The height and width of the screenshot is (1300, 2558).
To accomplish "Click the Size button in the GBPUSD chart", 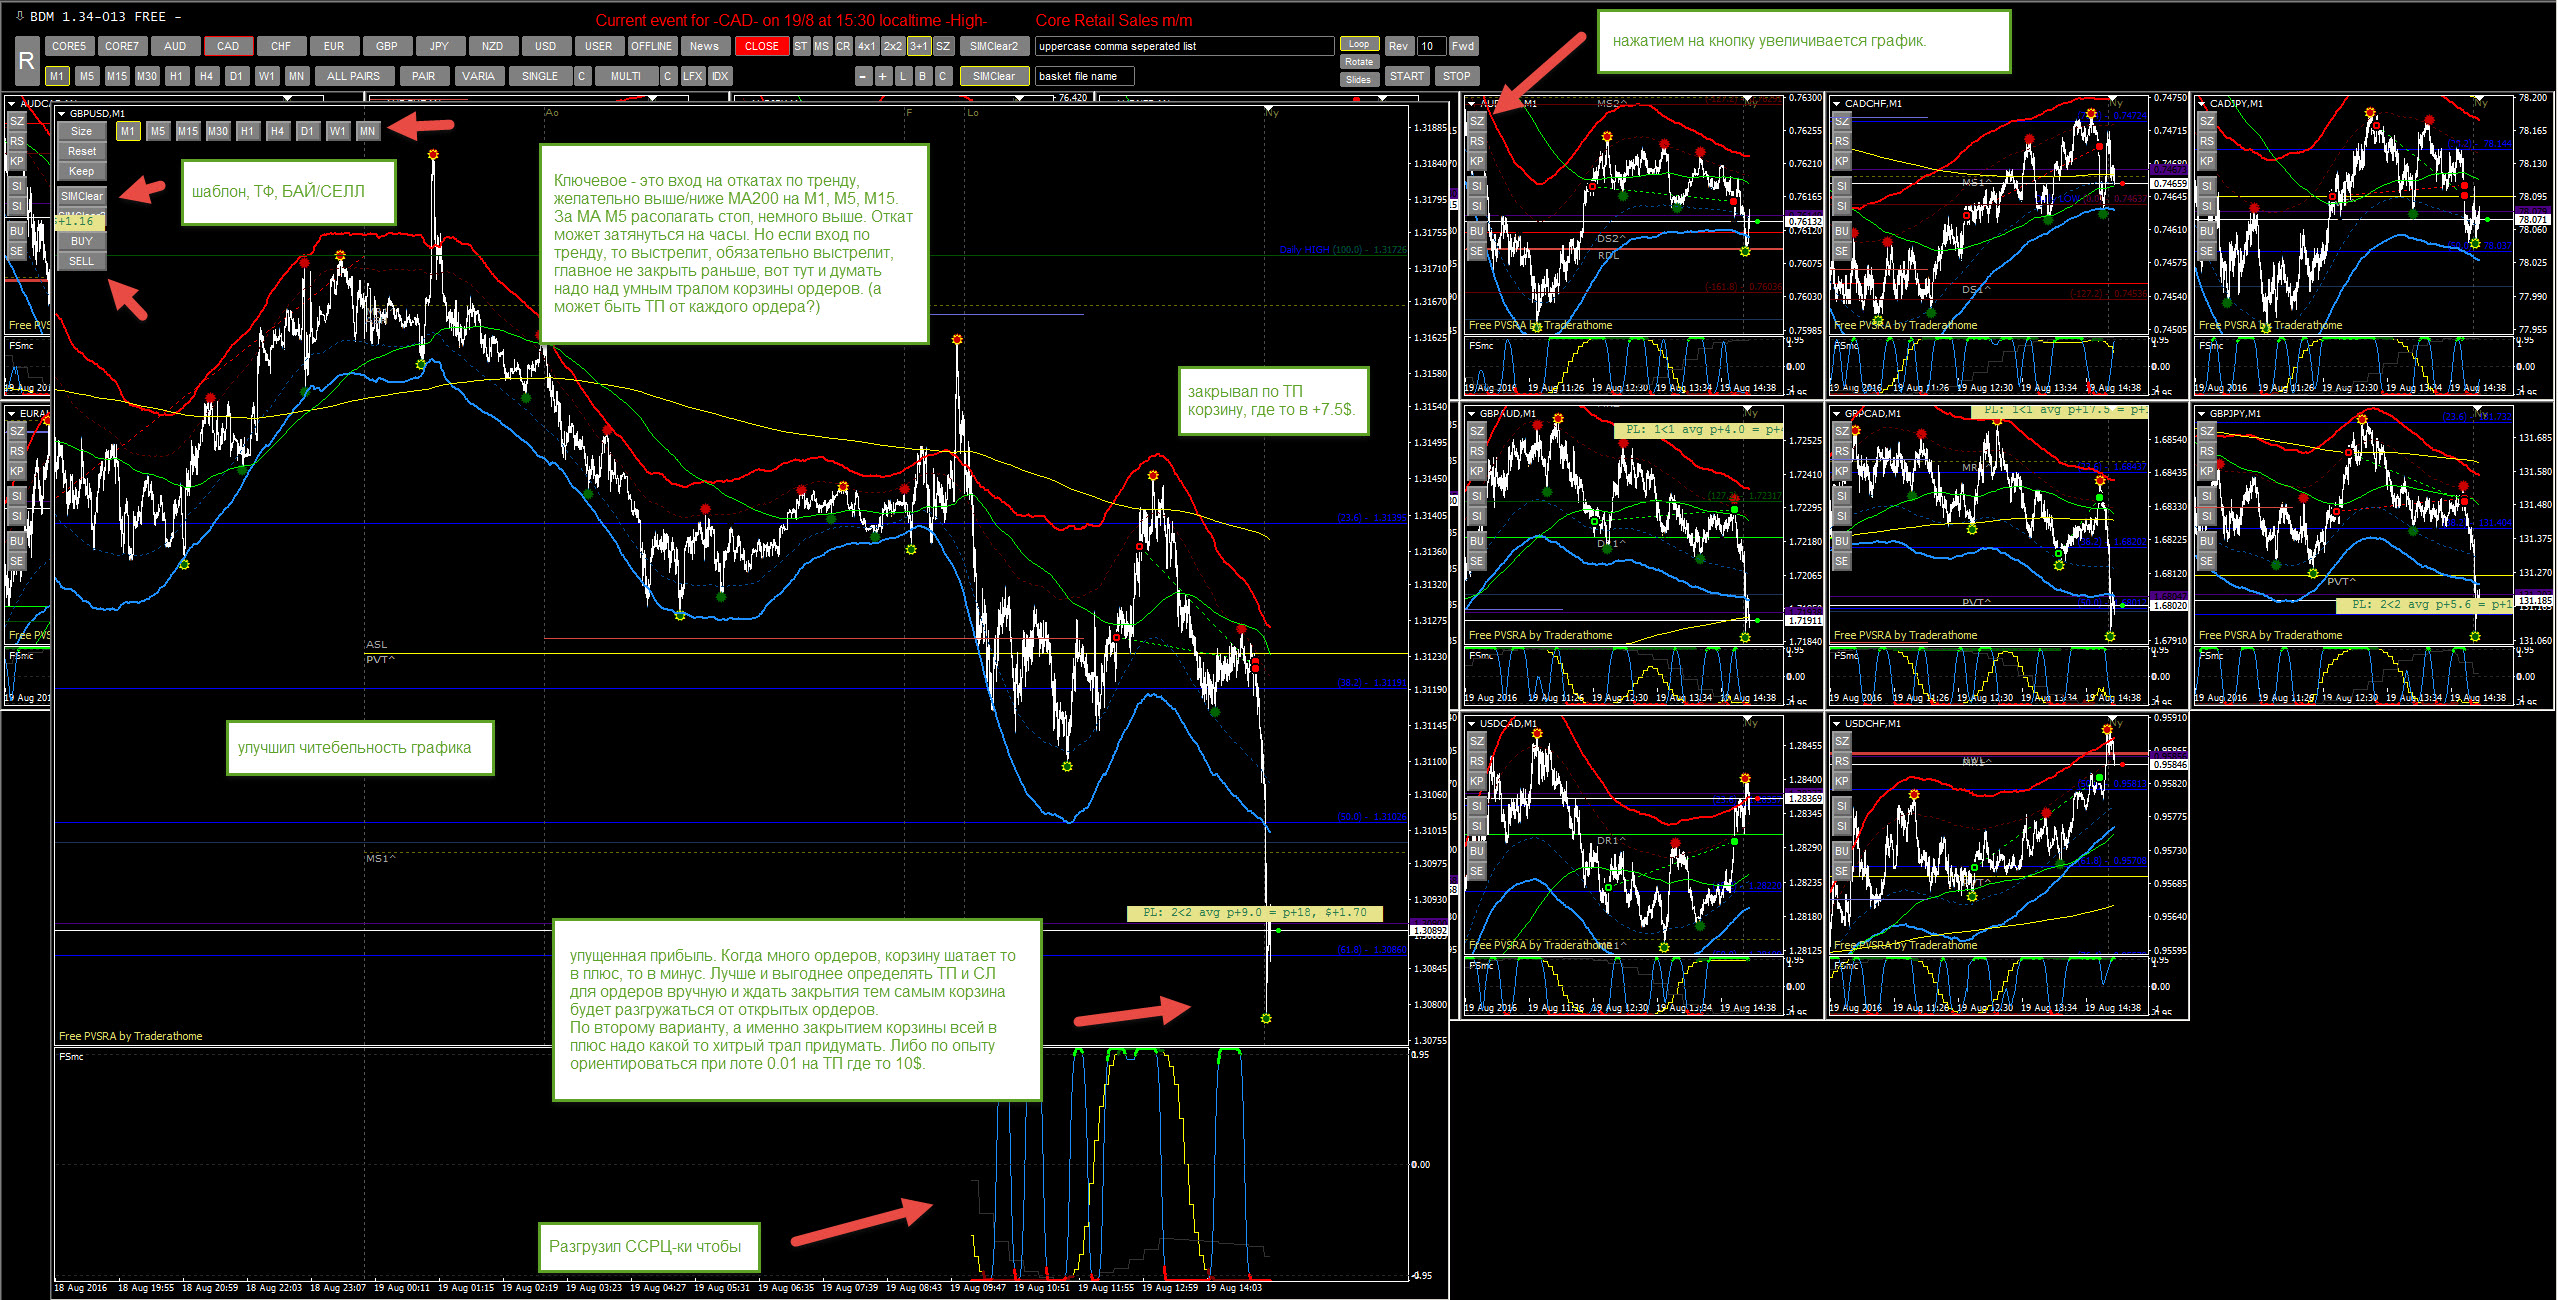I will [82, 131].
